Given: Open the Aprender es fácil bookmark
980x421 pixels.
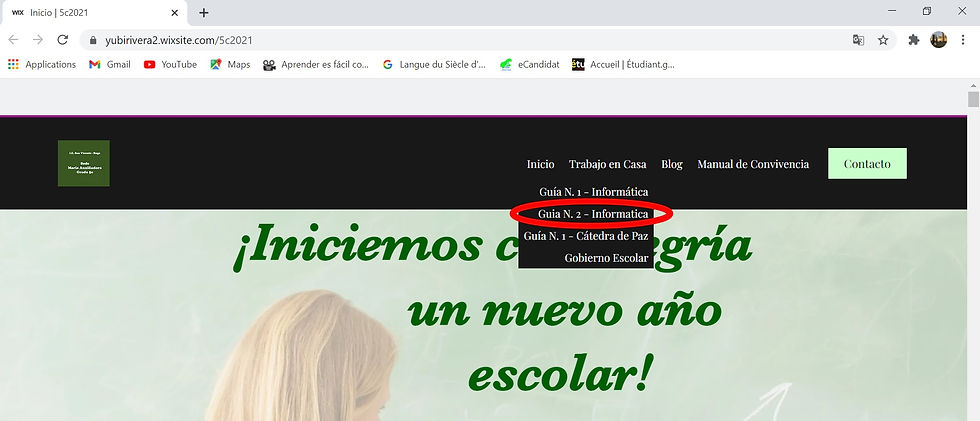Looking at the screenshot, I should 316,64.
